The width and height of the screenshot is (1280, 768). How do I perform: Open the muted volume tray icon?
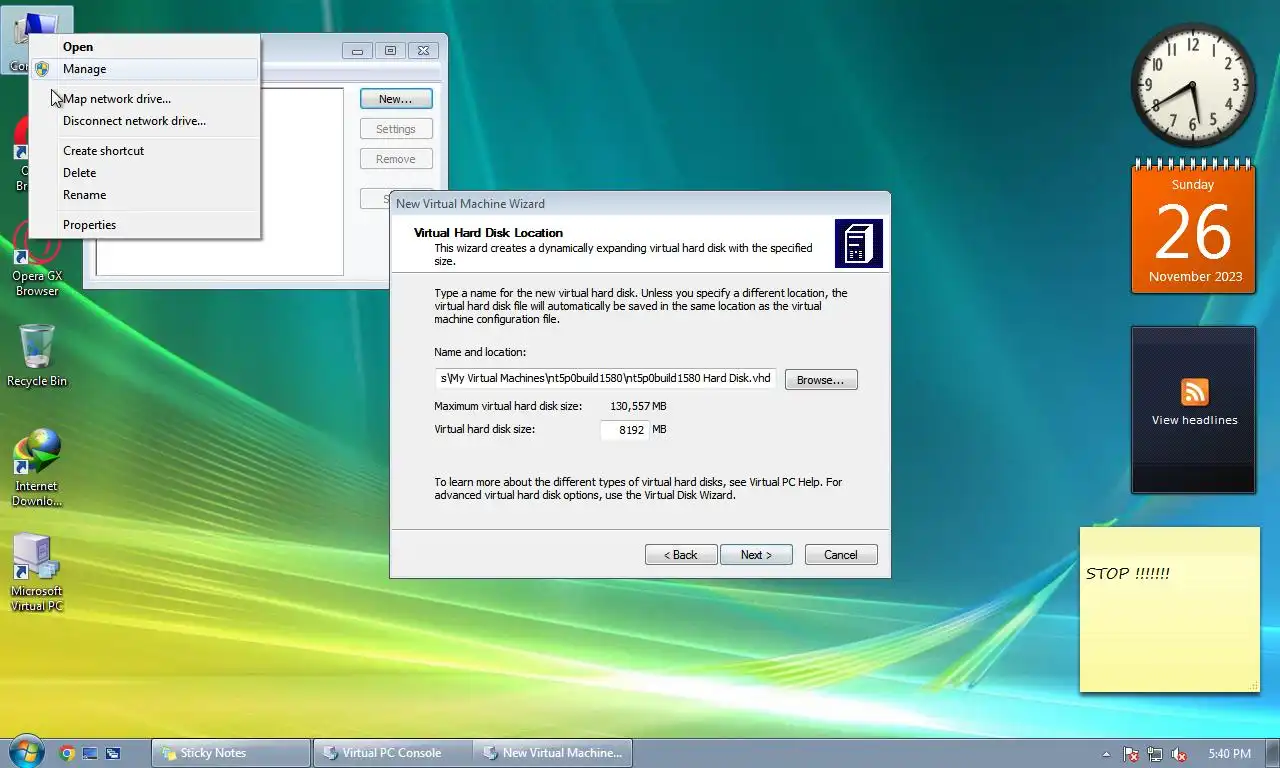pos(1179,754)
